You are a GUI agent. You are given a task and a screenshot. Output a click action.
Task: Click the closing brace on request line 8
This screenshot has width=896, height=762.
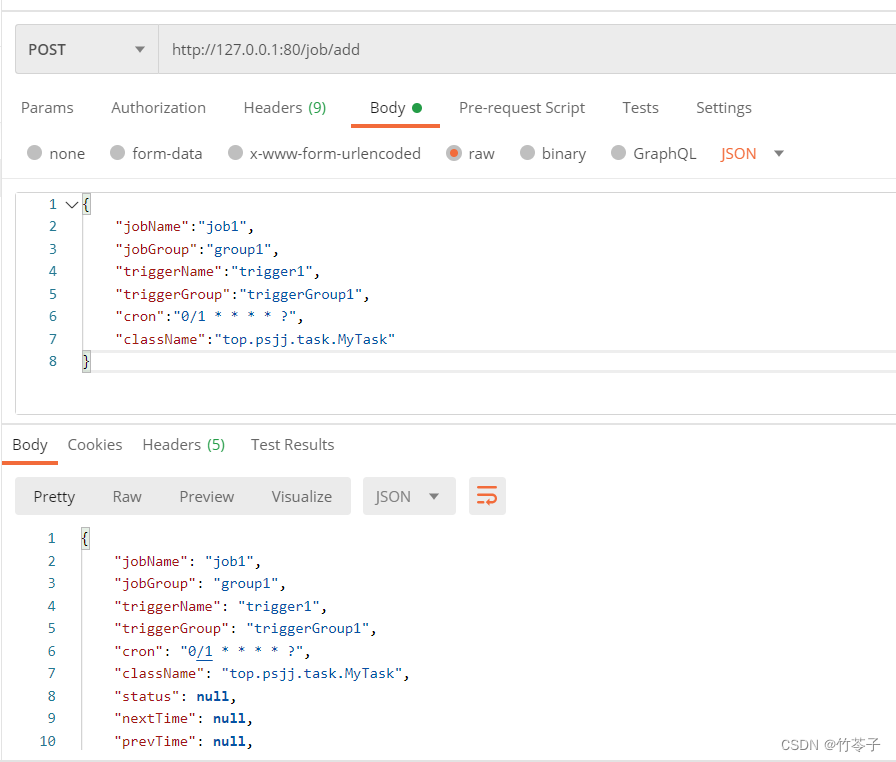[x=86, y=362]
